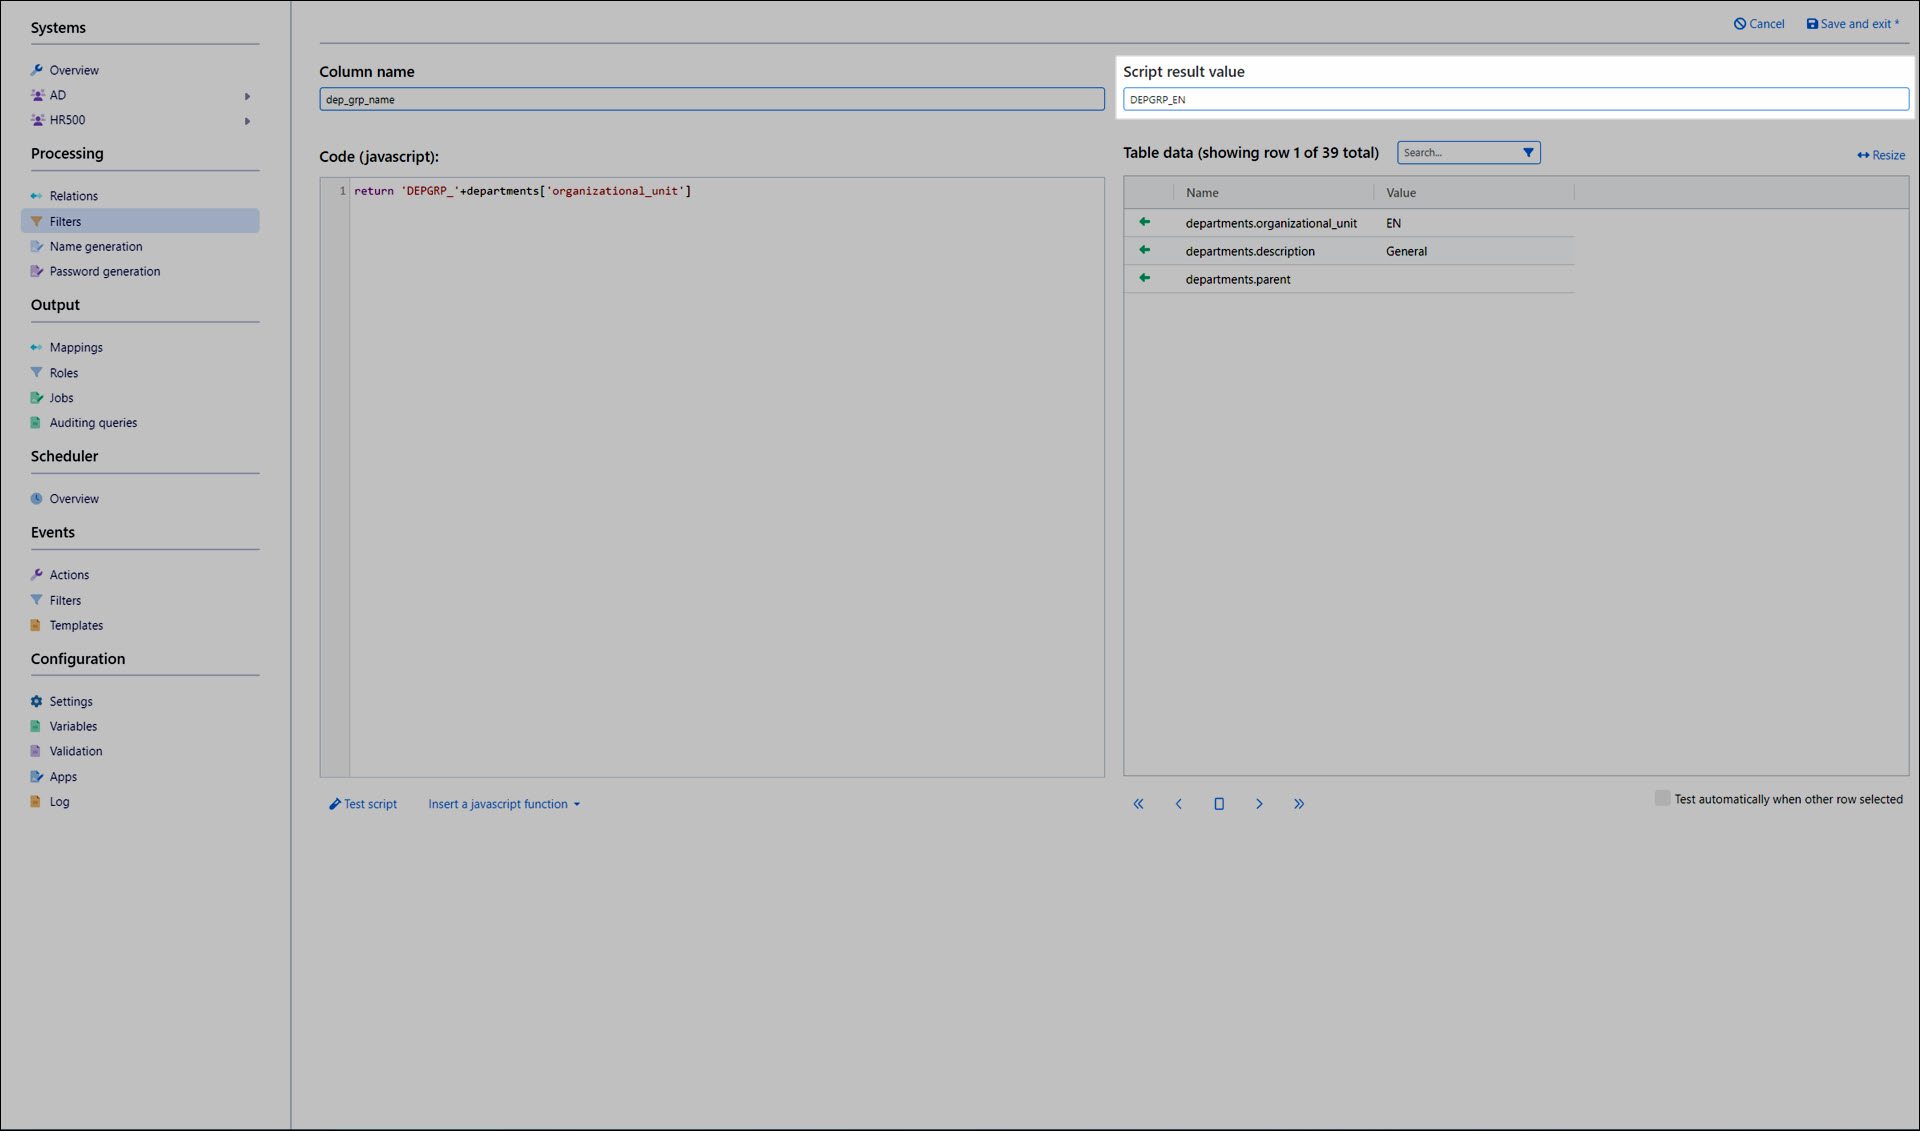Click the Column name input field
The width and height of the screenshot is (1920, 1131).
click(711, 99)
